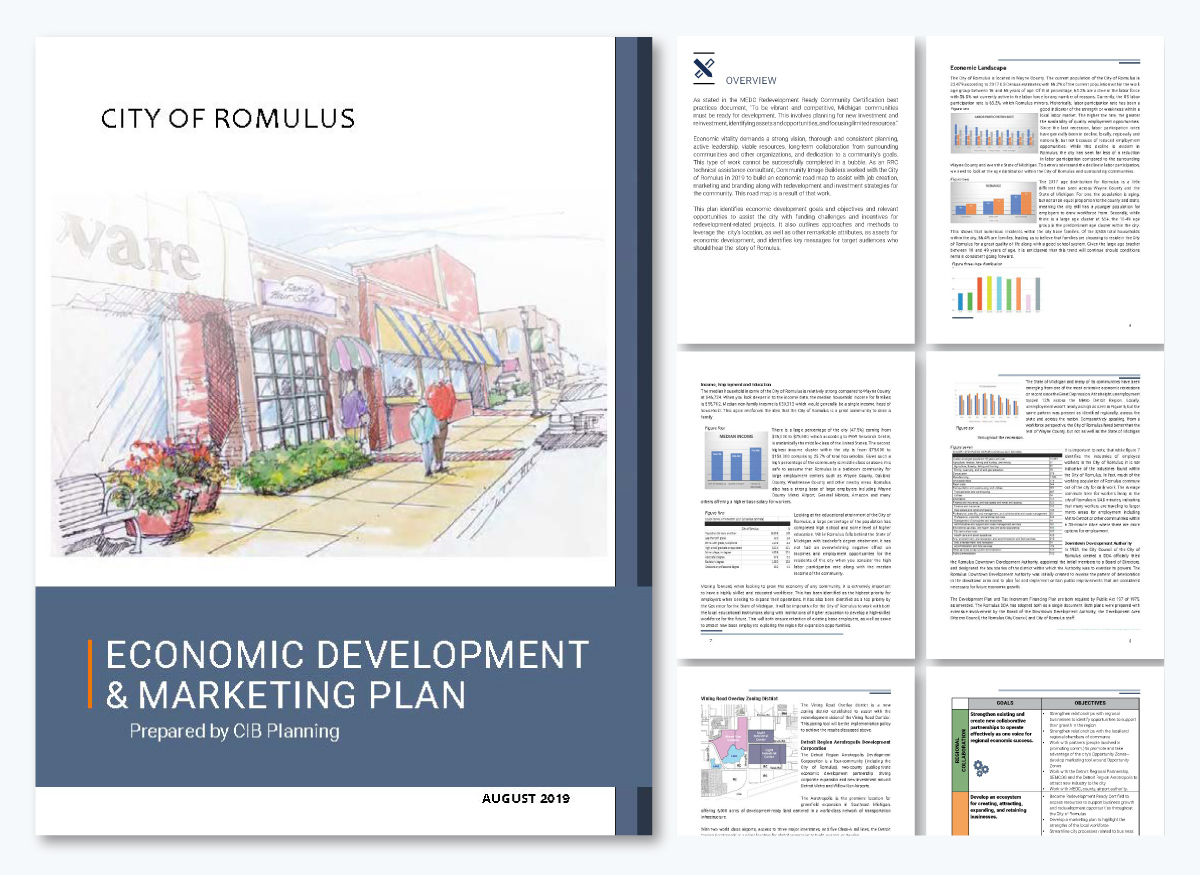This screenshot has height=875, width=1200.
Task: Click the Median Income bar chart on page 7
Action: [x=736, y=461]
